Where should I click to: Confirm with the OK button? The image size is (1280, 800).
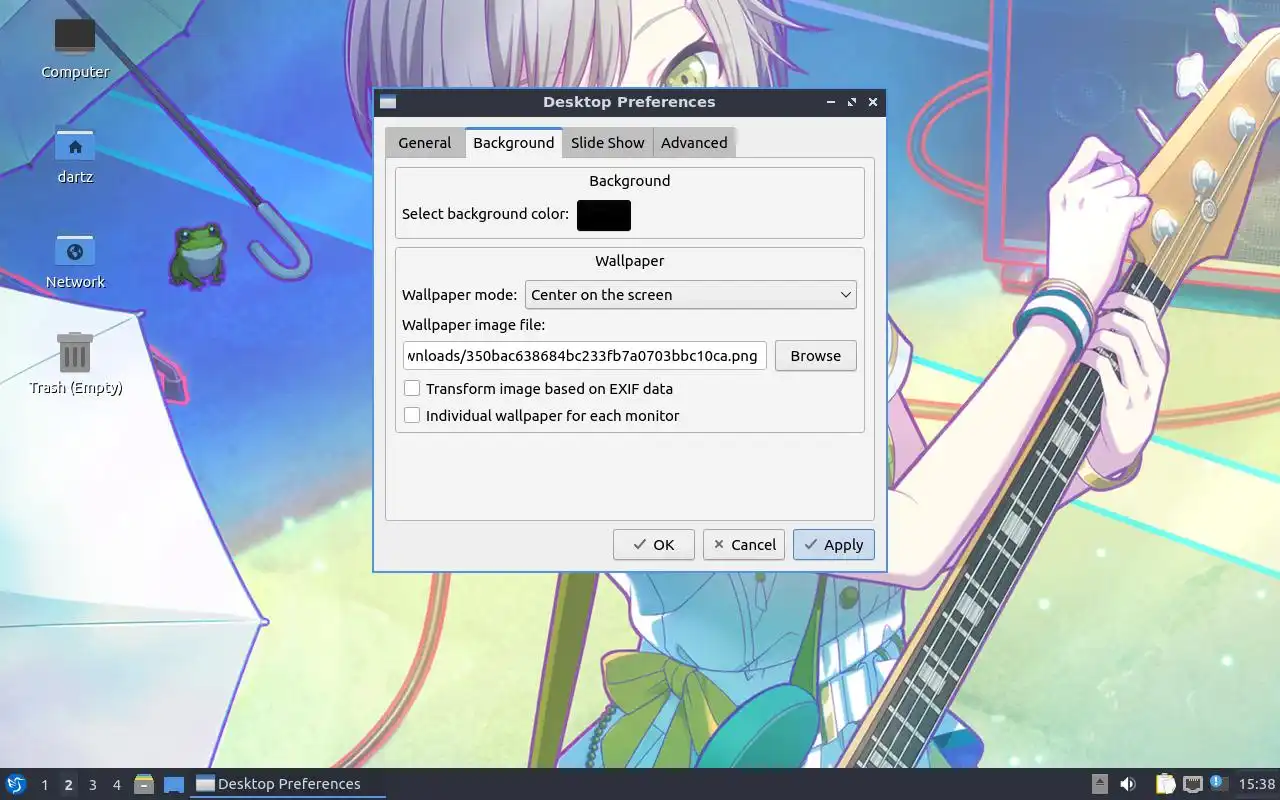click(654, 545)
